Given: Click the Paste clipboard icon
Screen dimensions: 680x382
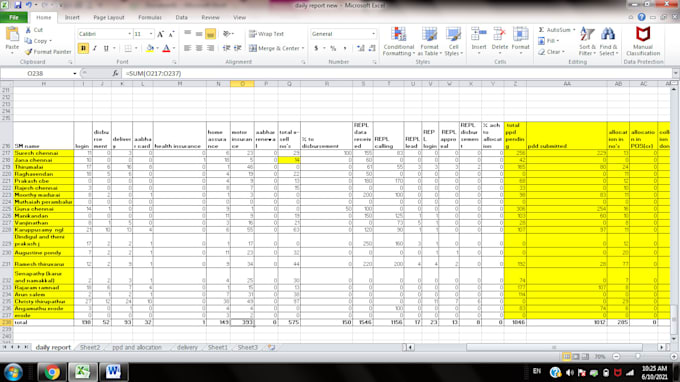Looking at the screenshot, I should coord(12,35).
